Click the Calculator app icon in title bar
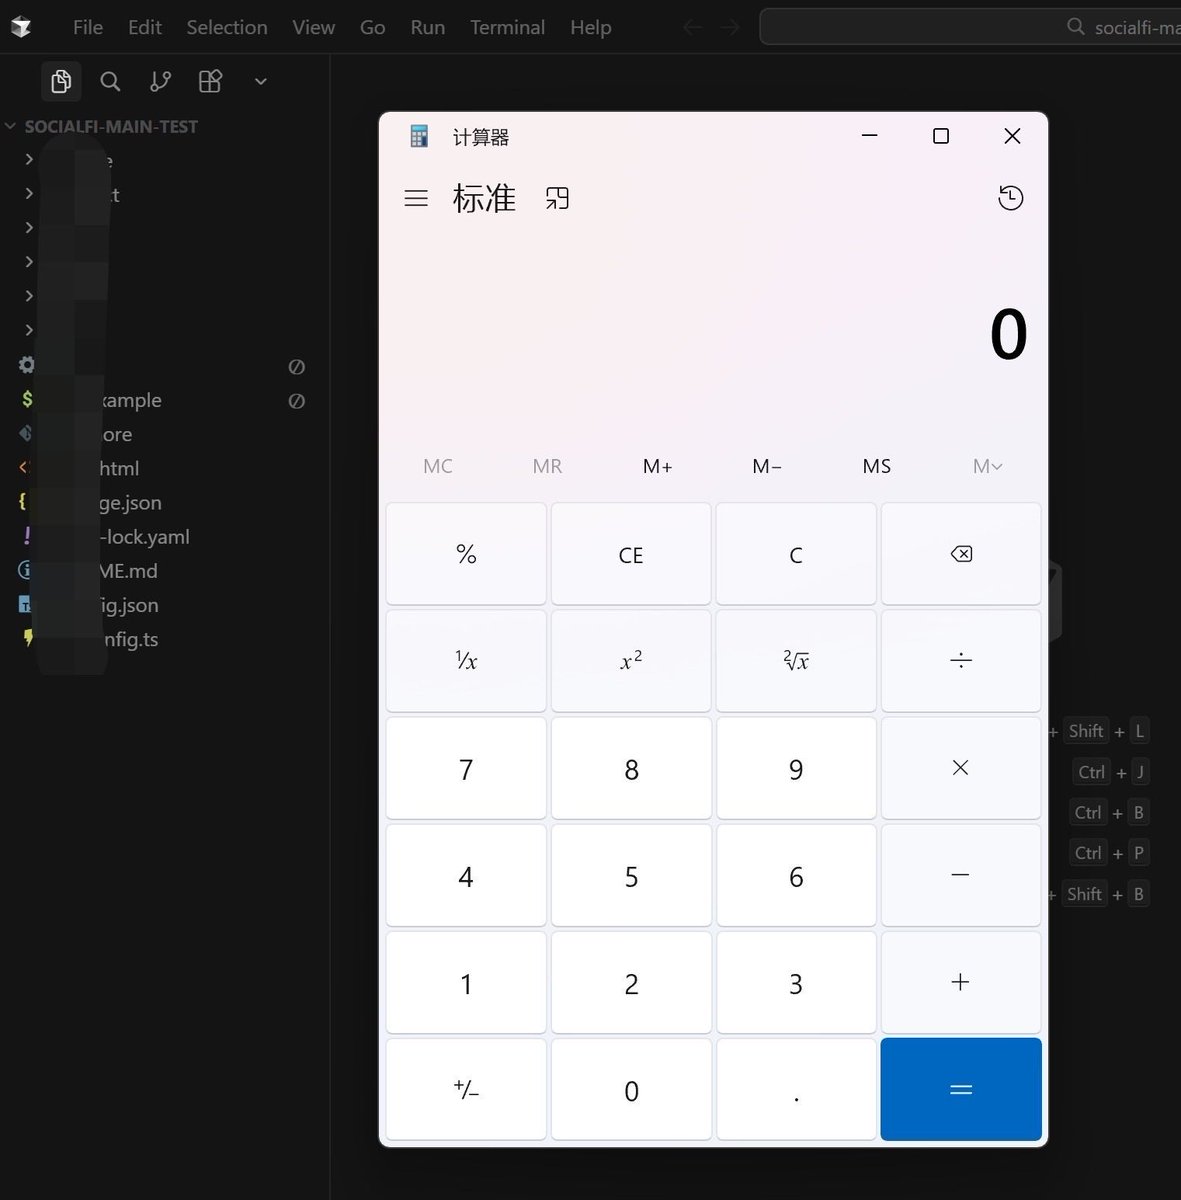Screen dimensions: 1181x1200 pos(419,136)
